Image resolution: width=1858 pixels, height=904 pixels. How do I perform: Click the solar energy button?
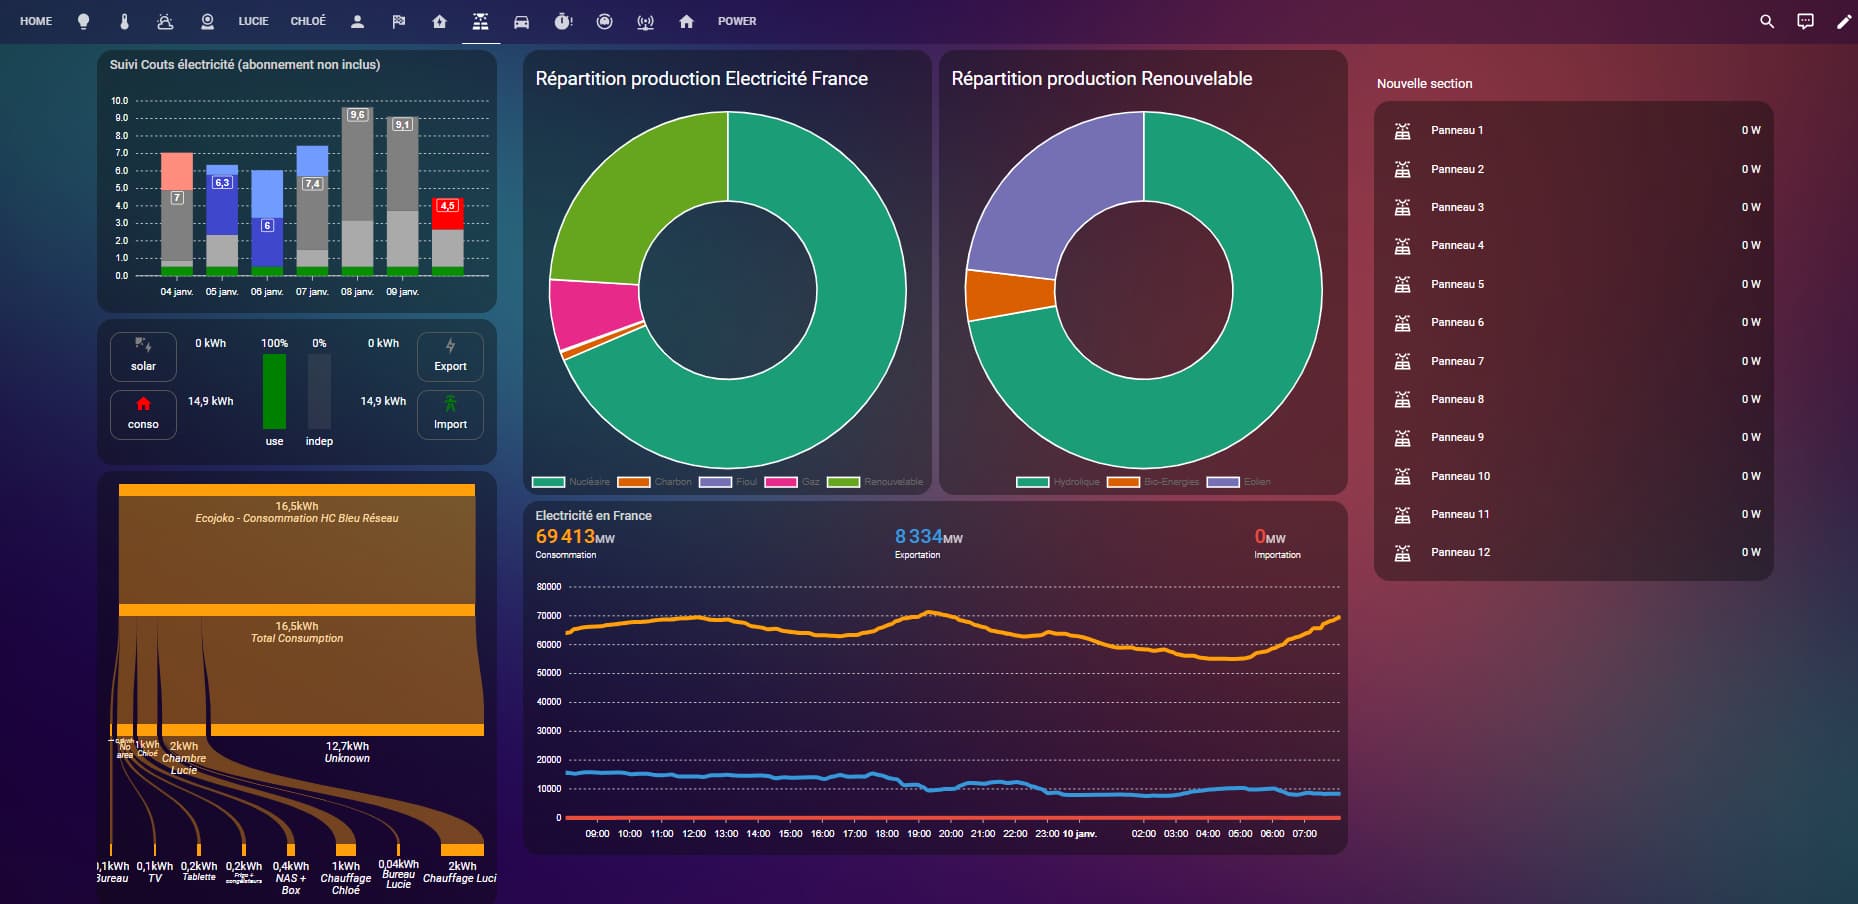click(143, 356)
